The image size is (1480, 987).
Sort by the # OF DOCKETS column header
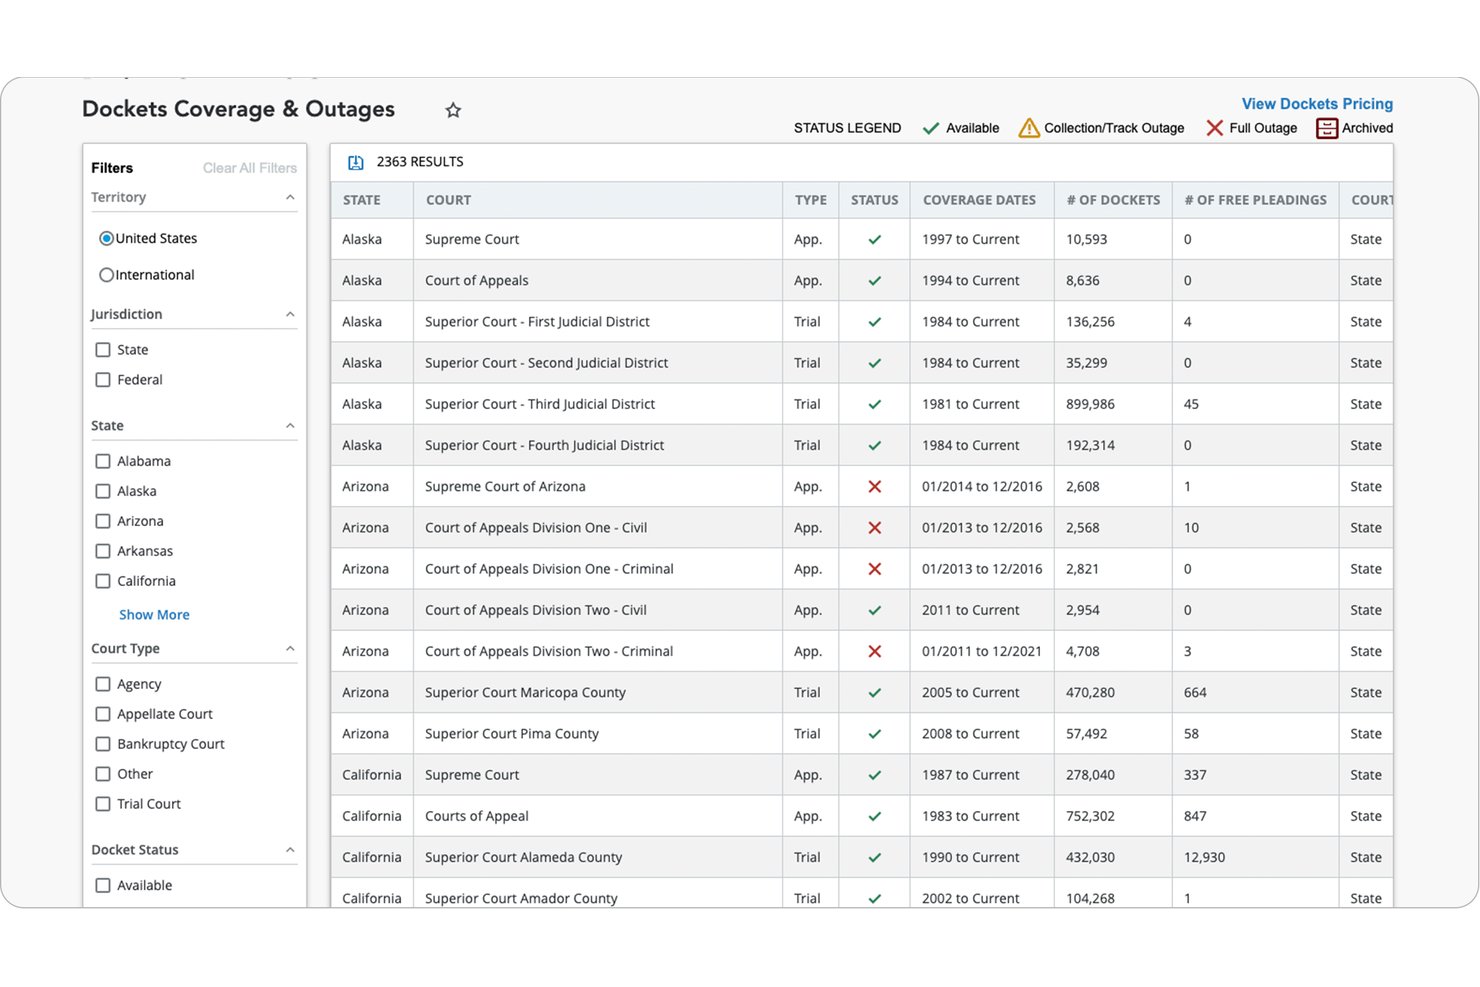[x=1113, y=200]
